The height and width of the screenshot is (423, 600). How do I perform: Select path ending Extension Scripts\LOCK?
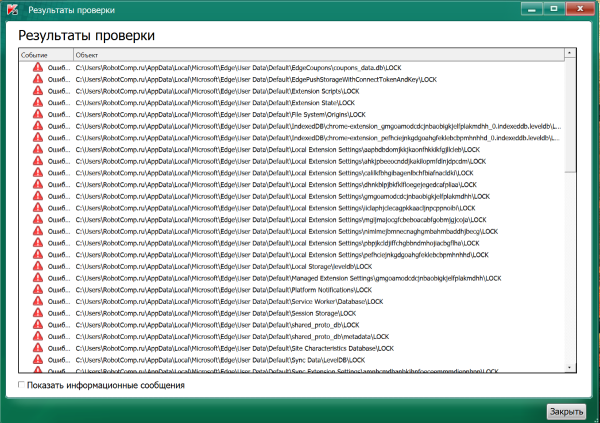click(x=217, y=91)
